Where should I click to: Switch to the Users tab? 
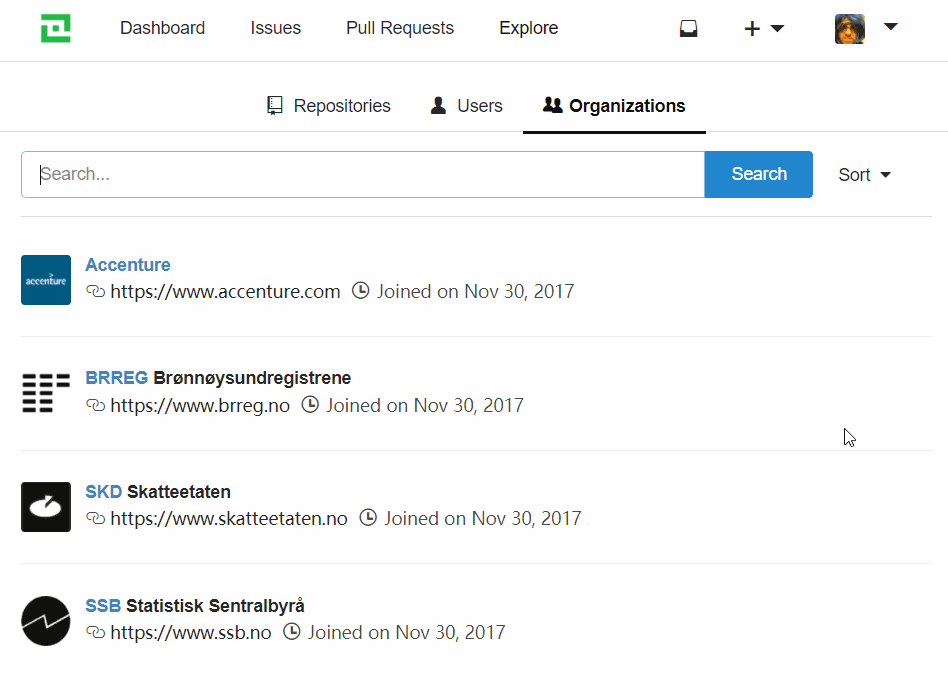[x=466, y=106]
